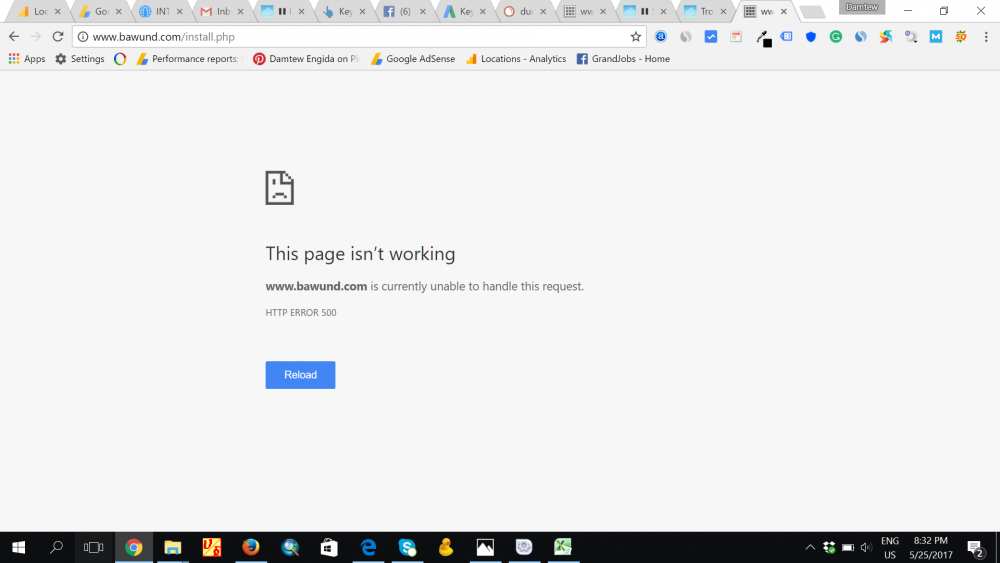Show hidden system tray icons
Image resolution: width=1000 pixels, height=563 pixels.
(x=810, y=547)
